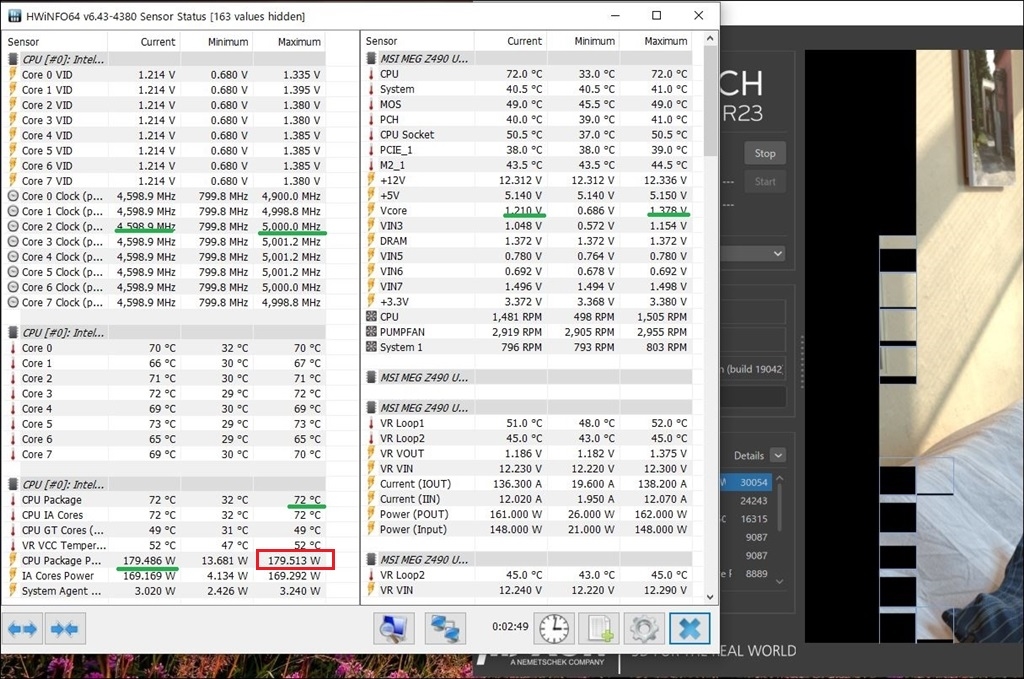This screenshot has width=1024, height=679.
Task: Click the fan icon beside PUMPFAN
Action: point(371,332)
